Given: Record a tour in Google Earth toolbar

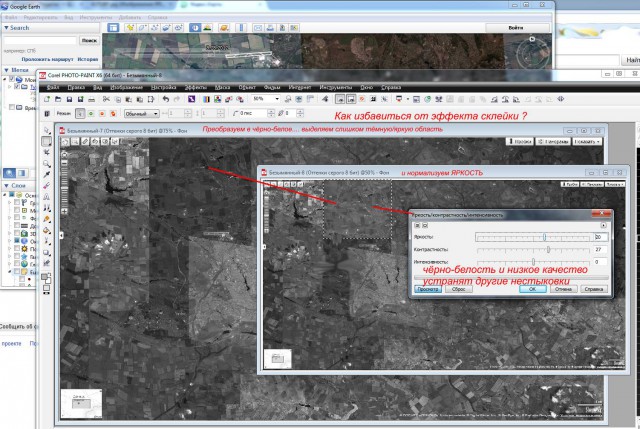Looking at the screenshot, I should coord(178,28).
